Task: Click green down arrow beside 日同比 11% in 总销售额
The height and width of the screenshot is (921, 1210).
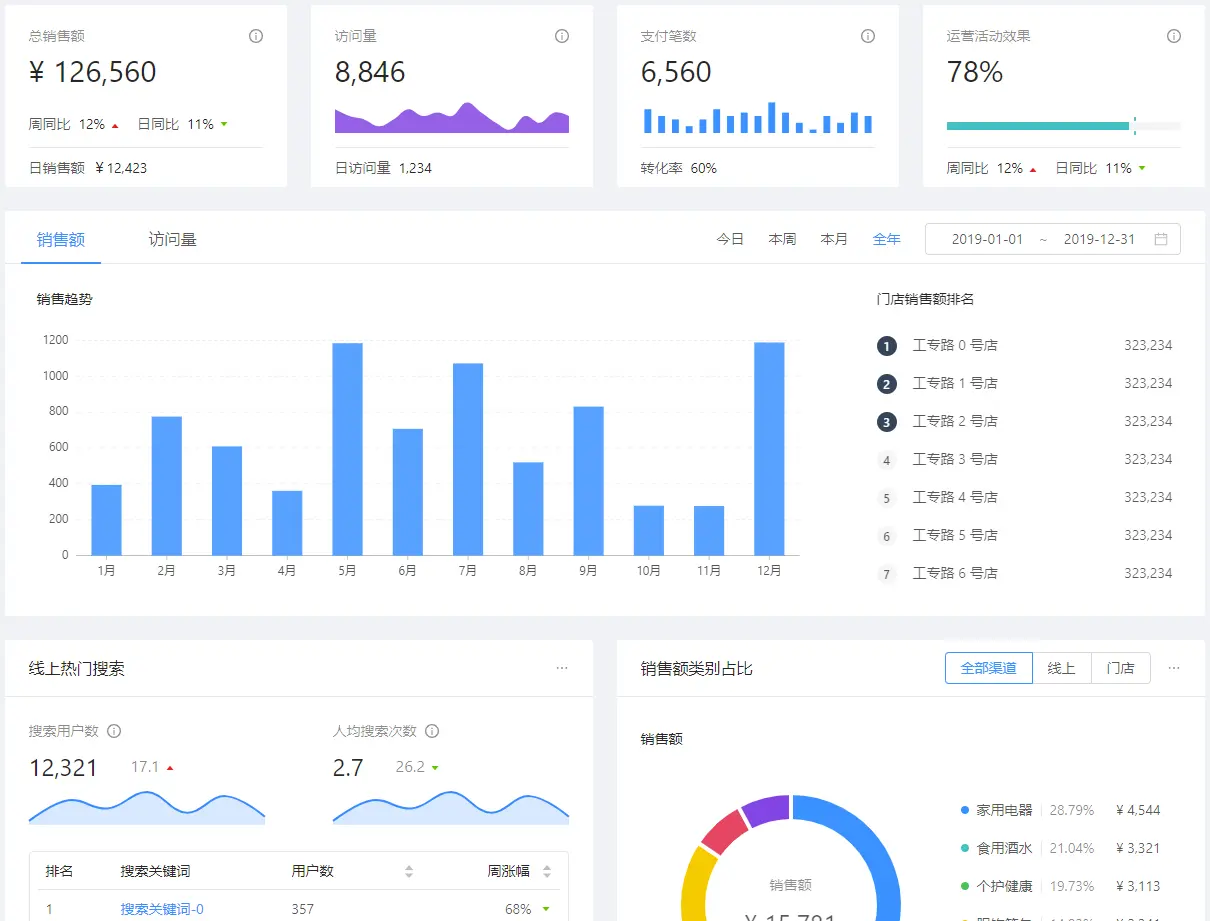Action: click(224, 125)
